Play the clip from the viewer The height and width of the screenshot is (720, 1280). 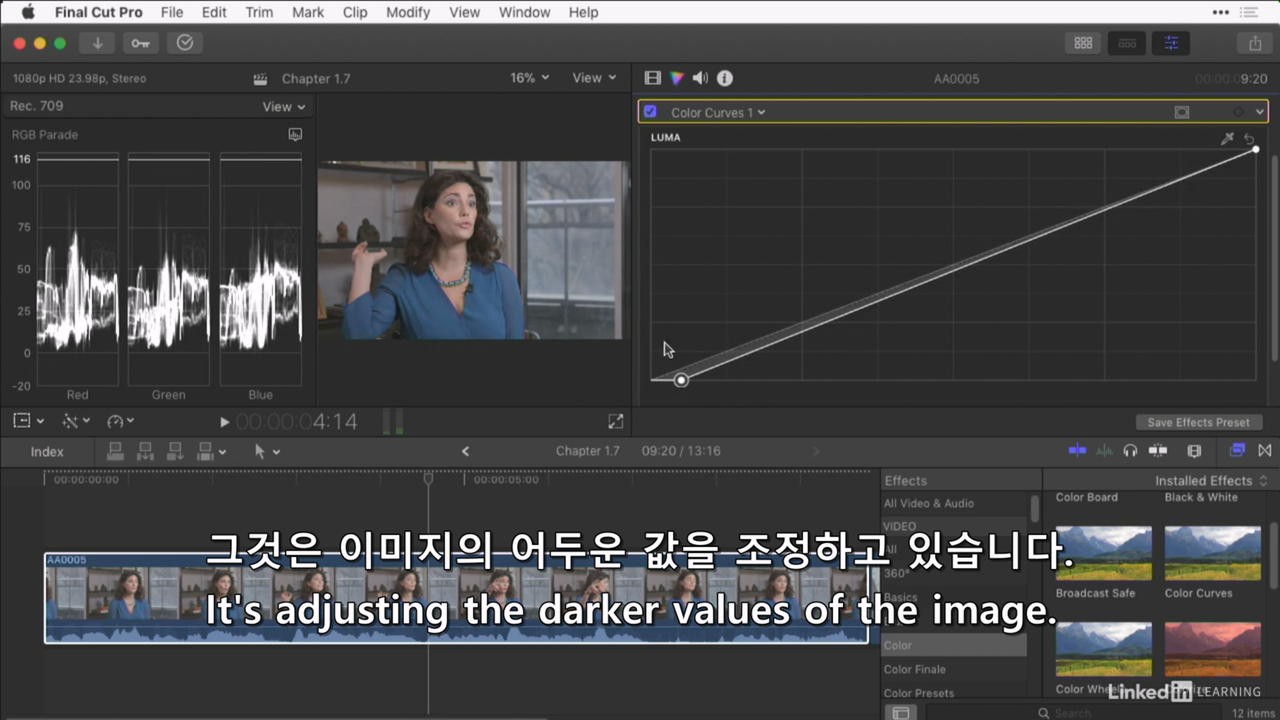tap(224, 423)
